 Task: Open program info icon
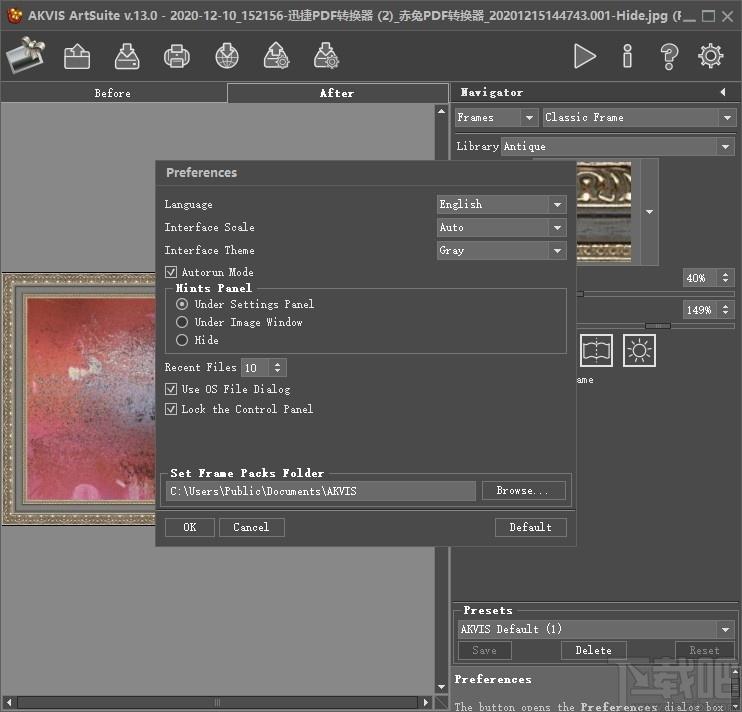pos(627,56)
